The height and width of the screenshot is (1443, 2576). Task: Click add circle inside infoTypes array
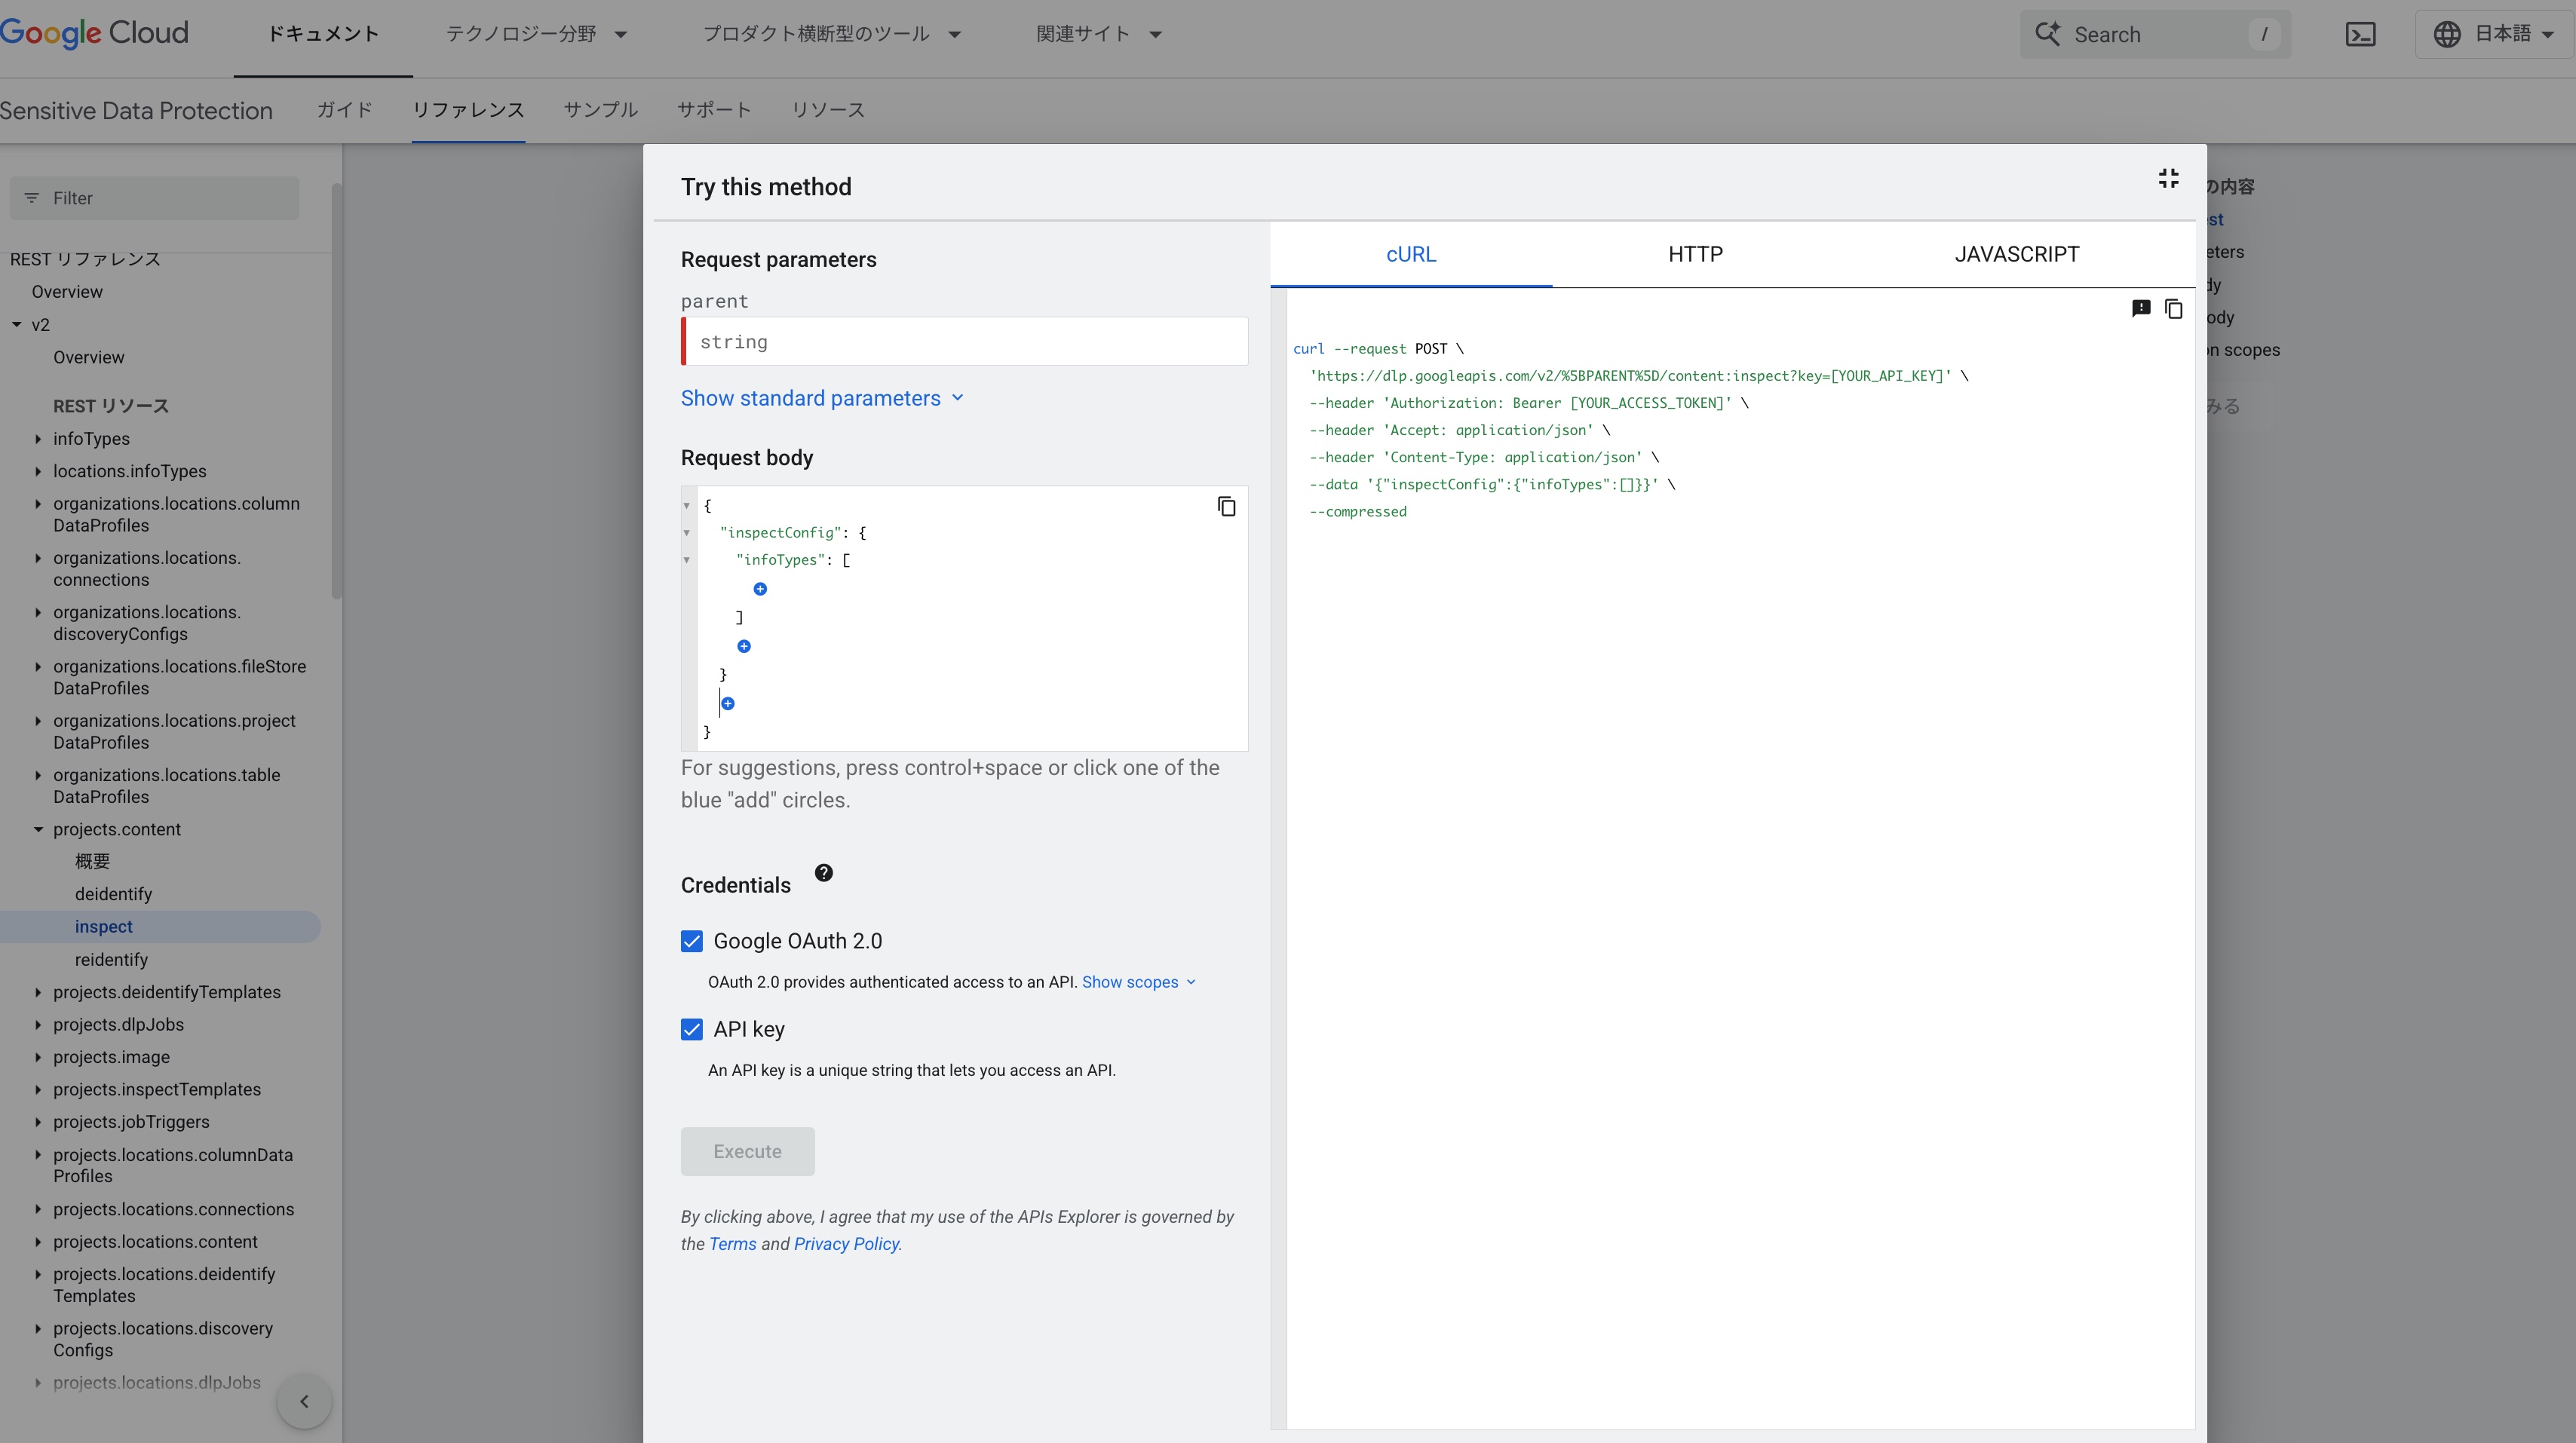pyautogui.click(x=760, y=589)
